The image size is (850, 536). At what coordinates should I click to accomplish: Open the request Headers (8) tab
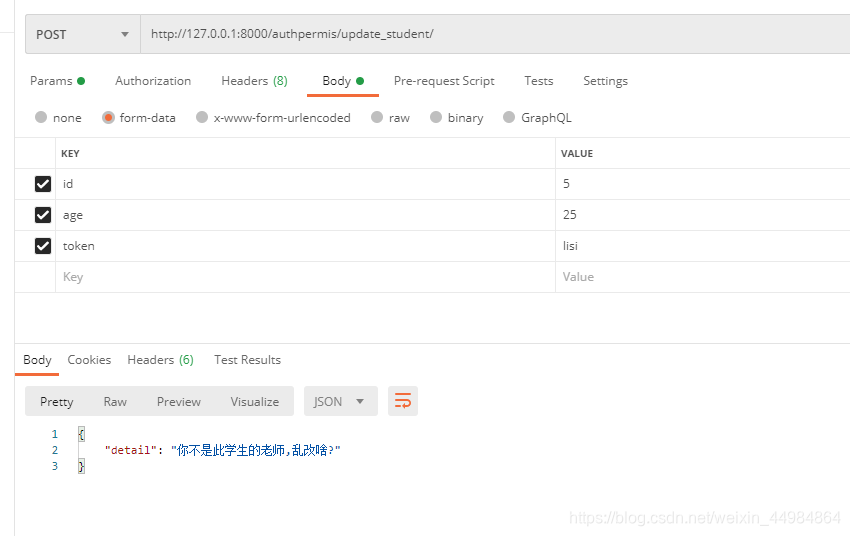(x=254, y=81)
